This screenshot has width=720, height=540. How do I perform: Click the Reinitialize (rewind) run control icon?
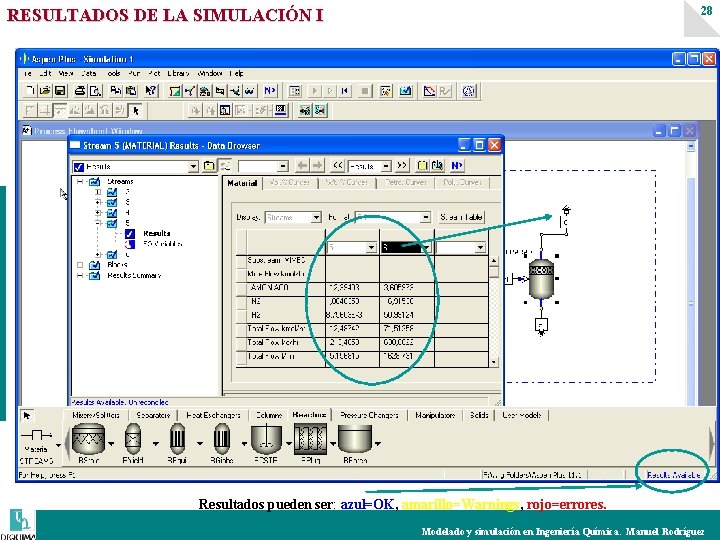click(x=344, y=91)
